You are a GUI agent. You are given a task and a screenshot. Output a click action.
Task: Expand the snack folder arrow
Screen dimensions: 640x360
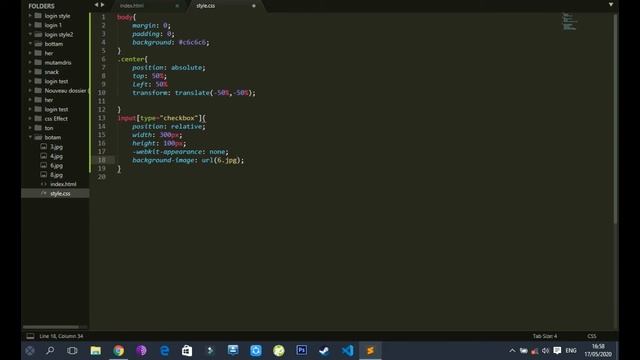tap(30, 72)
